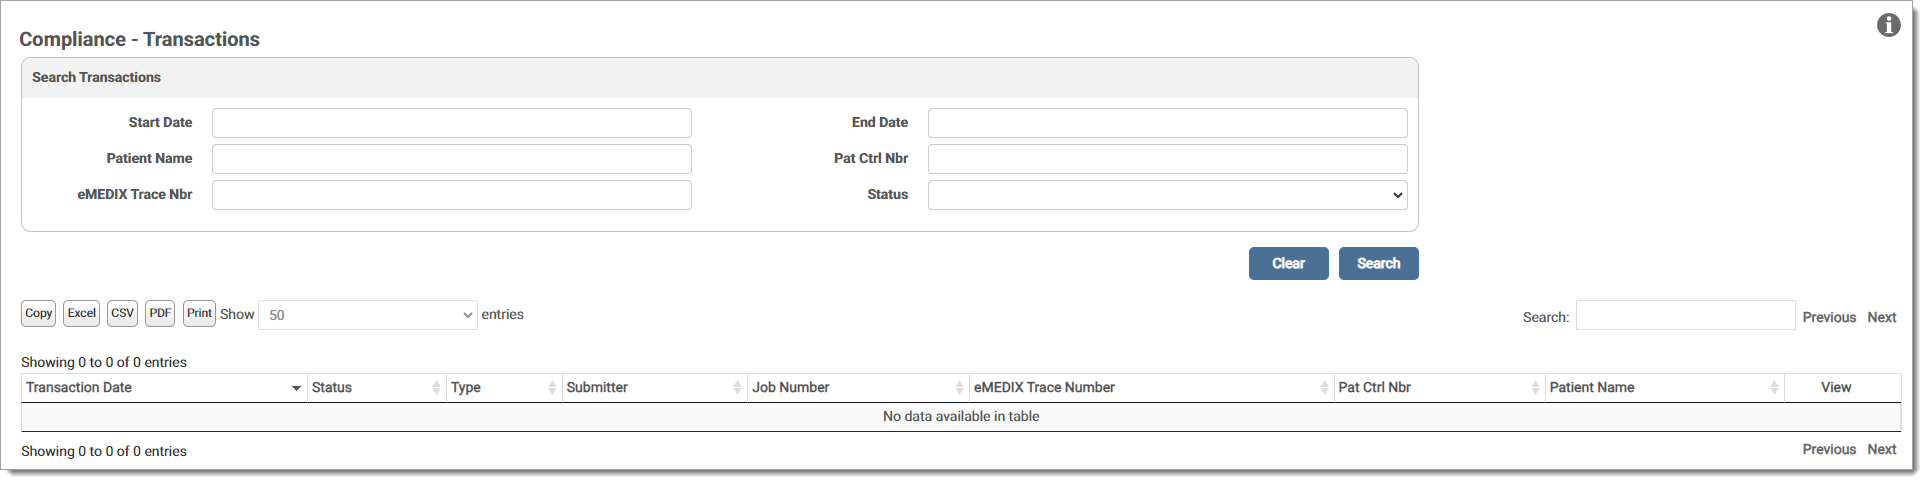Sort by Transaction Date column arrow
The image size is (1926, 483).
[296, 388]
